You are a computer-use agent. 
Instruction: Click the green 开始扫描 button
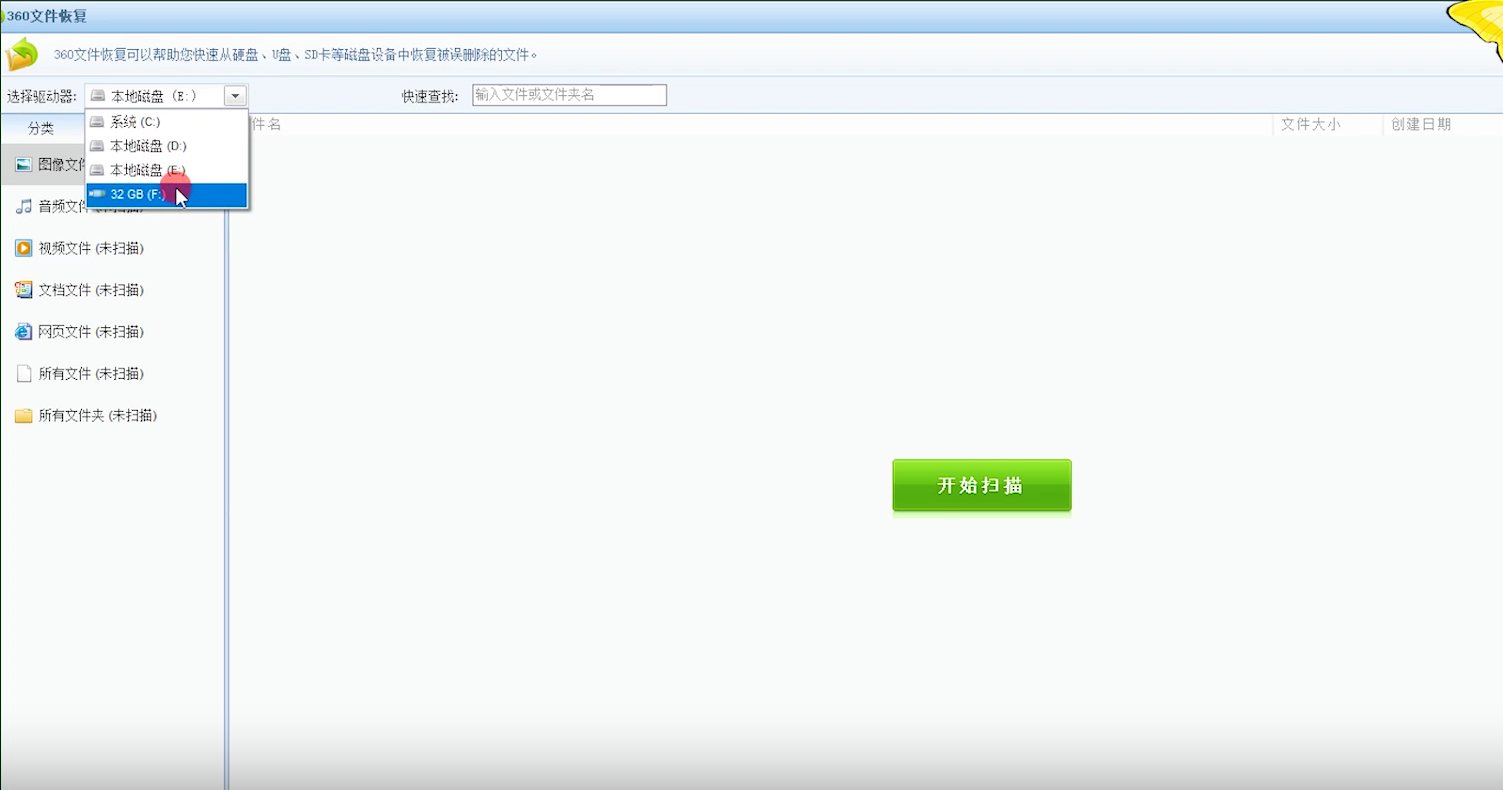coord(981,485)
